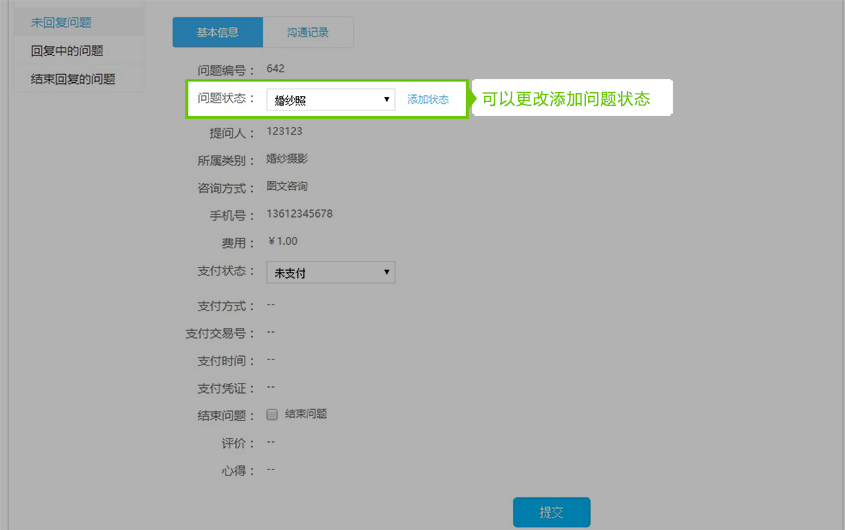Viewport: 845px width, 530px height.
Task: Click the consultation type 图文咨询
Action: pyautogui.click(x=287, y=186)
